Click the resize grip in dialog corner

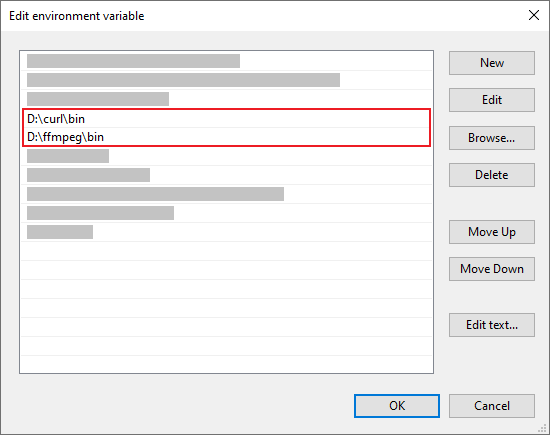pos(543,428)
